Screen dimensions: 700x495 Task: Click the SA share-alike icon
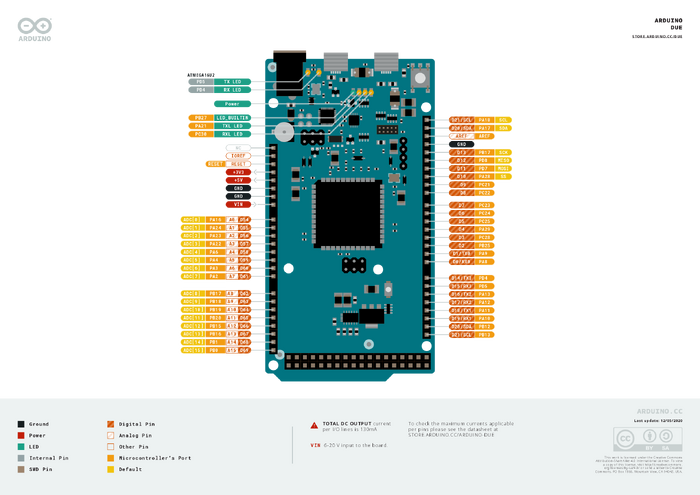(666, 436)
